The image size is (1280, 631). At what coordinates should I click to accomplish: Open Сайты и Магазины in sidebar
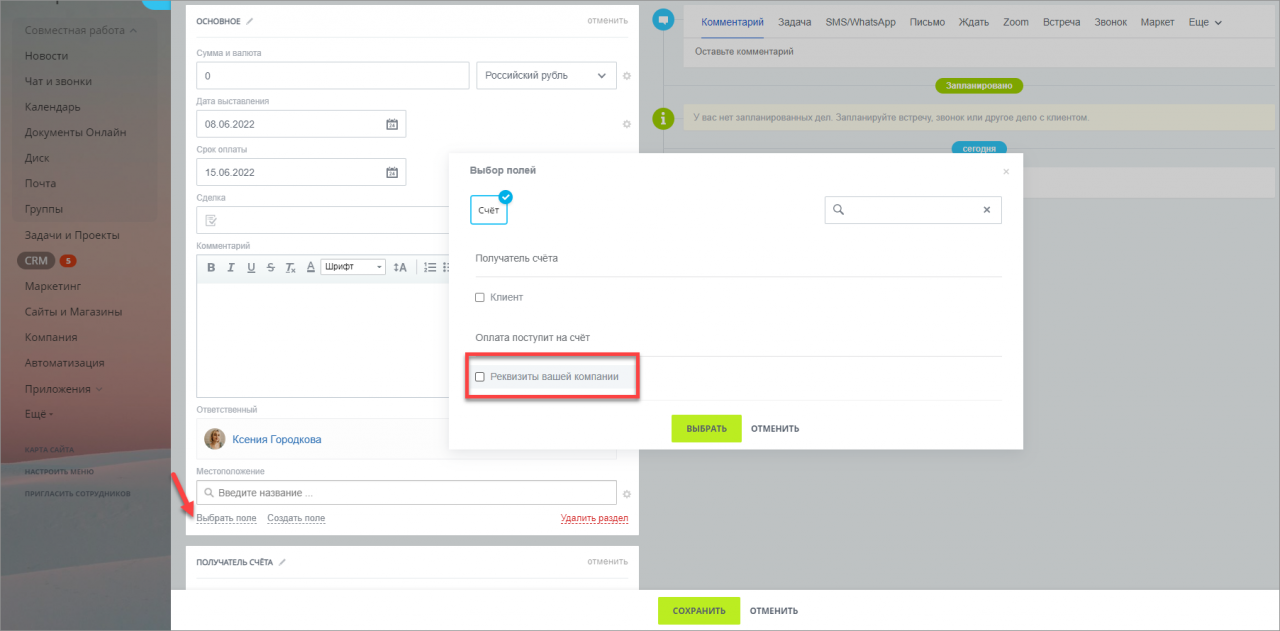click(x=74, y=312)
